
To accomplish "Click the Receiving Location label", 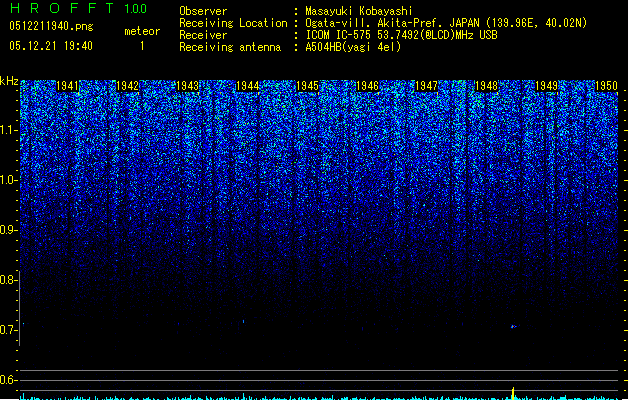I will [x=233, y=23].
